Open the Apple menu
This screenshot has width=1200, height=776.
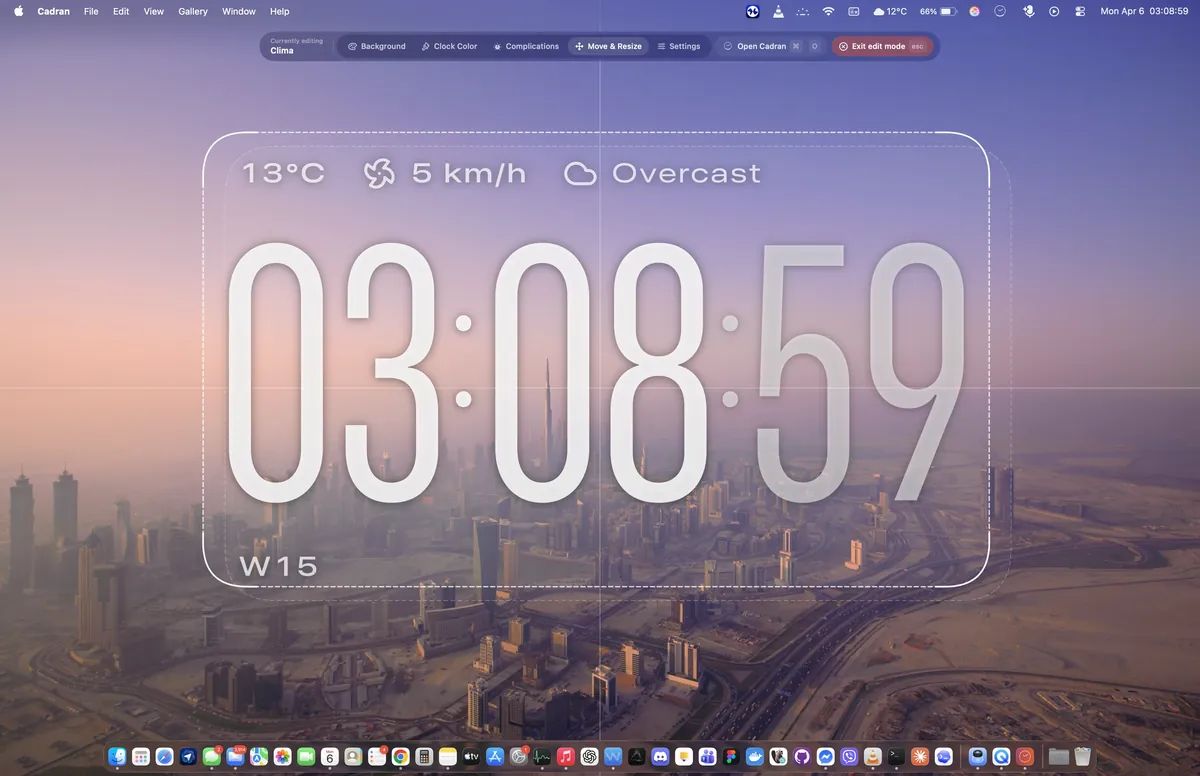point(18,11)
